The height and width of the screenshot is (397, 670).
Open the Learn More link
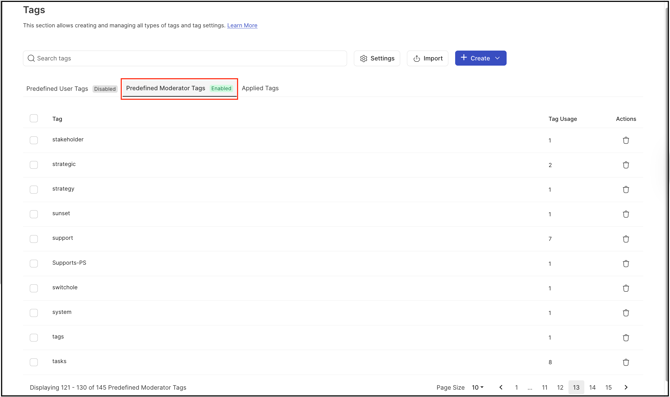coord(242,26)
